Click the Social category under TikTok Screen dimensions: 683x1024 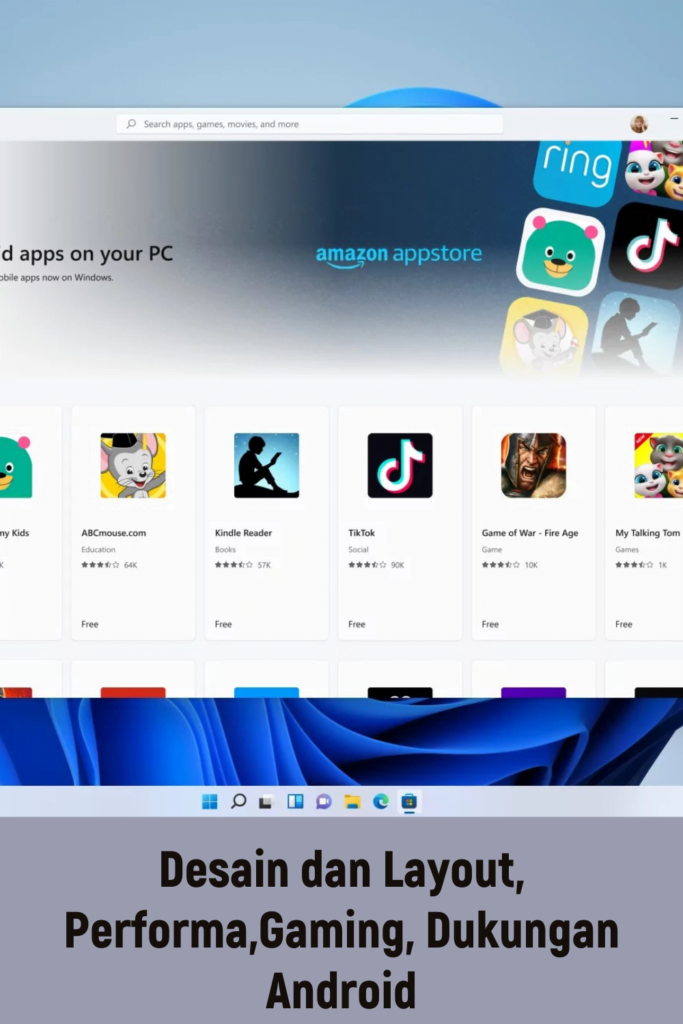tap(358, 550)
